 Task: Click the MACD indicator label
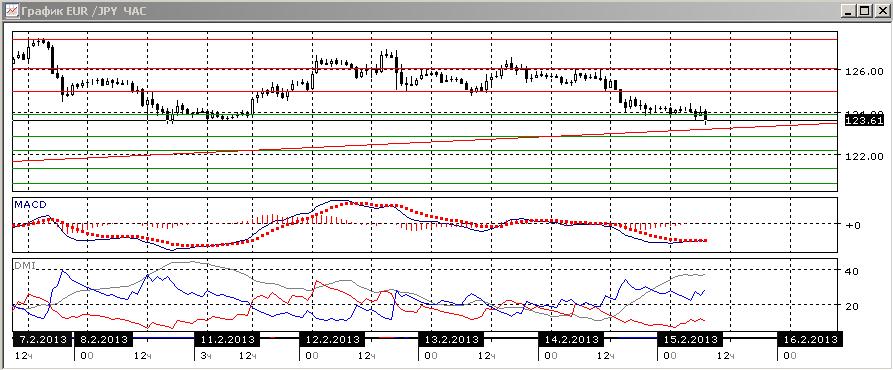30,204
